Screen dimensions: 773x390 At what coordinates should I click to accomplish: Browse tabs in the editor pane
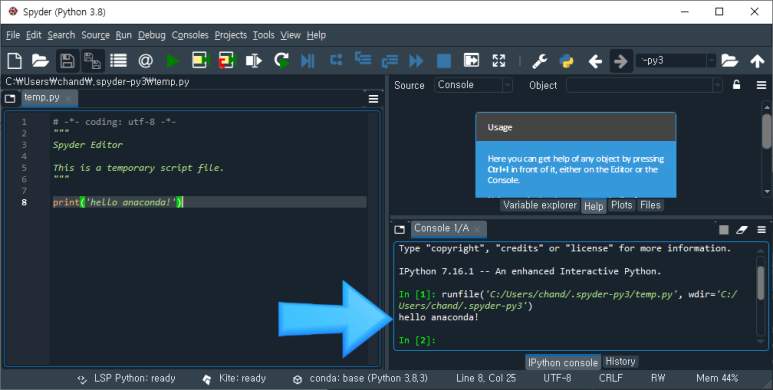click(x=10, y=99)
